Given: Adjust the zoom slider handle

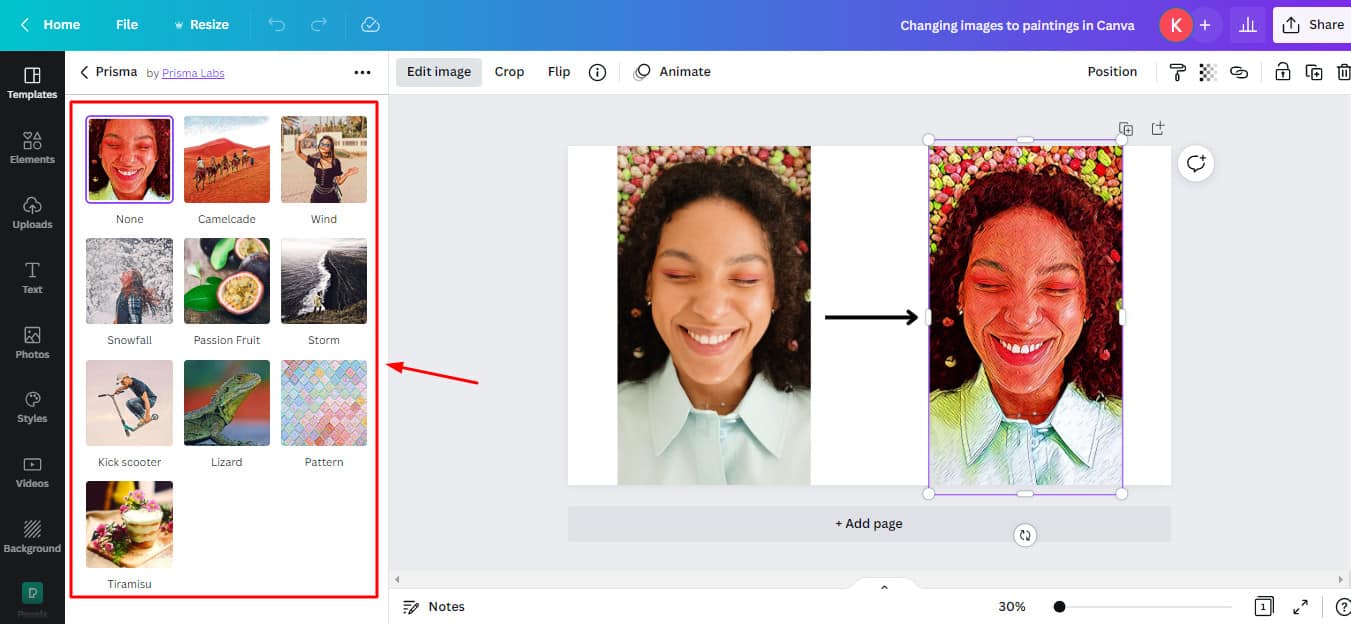Looking at the screenshot, I should [1059, 607].
